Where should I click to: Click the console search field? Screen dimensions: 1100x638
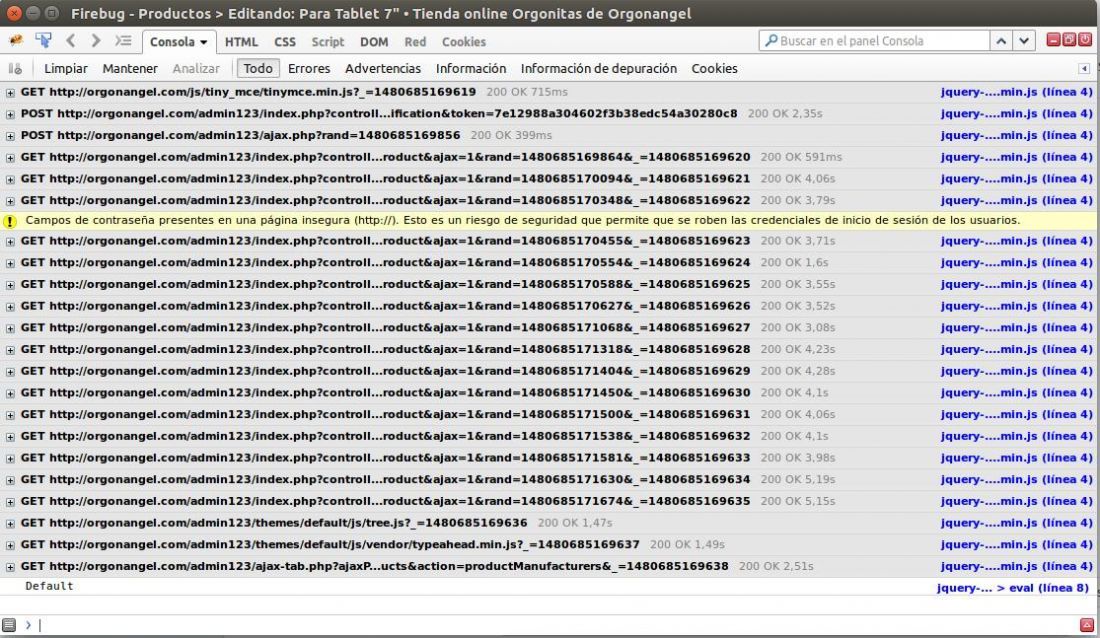point(874,41)
